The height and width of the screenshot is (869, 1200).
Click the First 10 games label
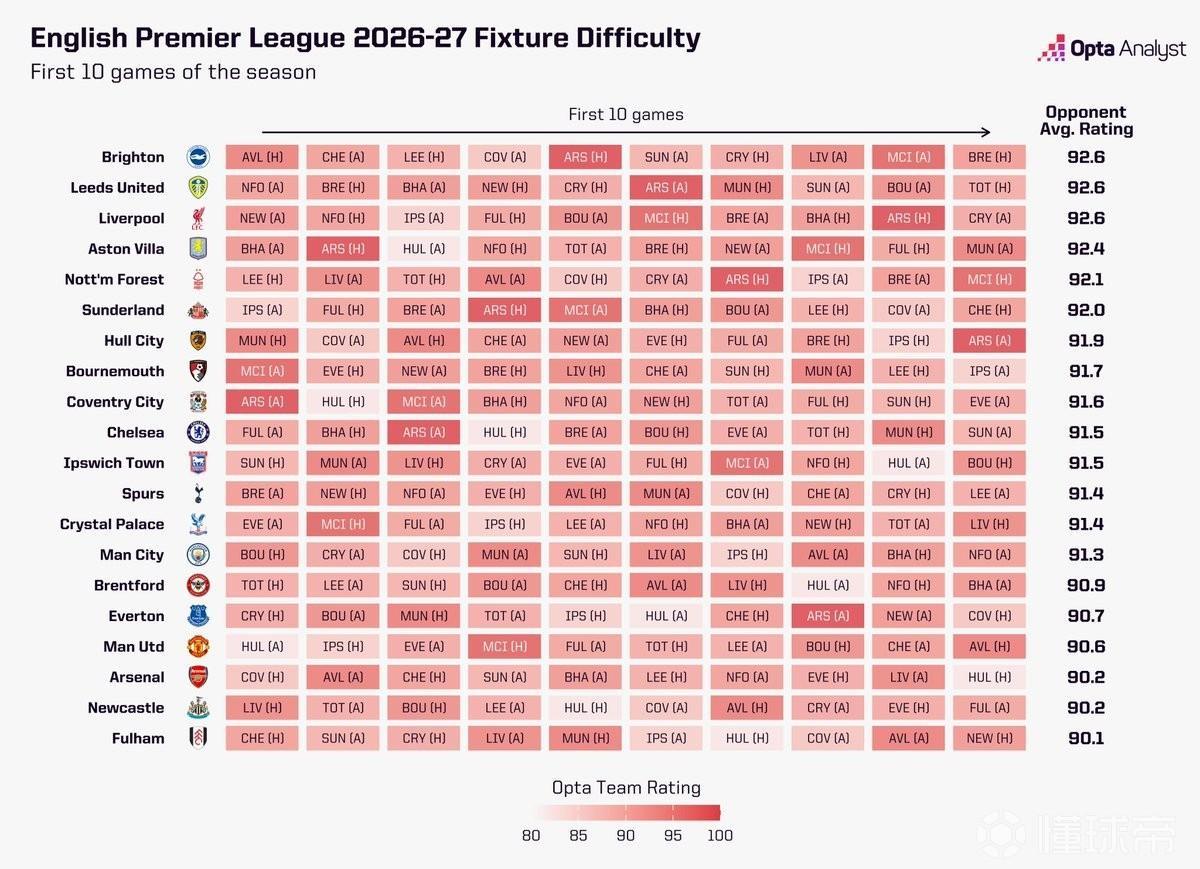[x=626, y=114]
